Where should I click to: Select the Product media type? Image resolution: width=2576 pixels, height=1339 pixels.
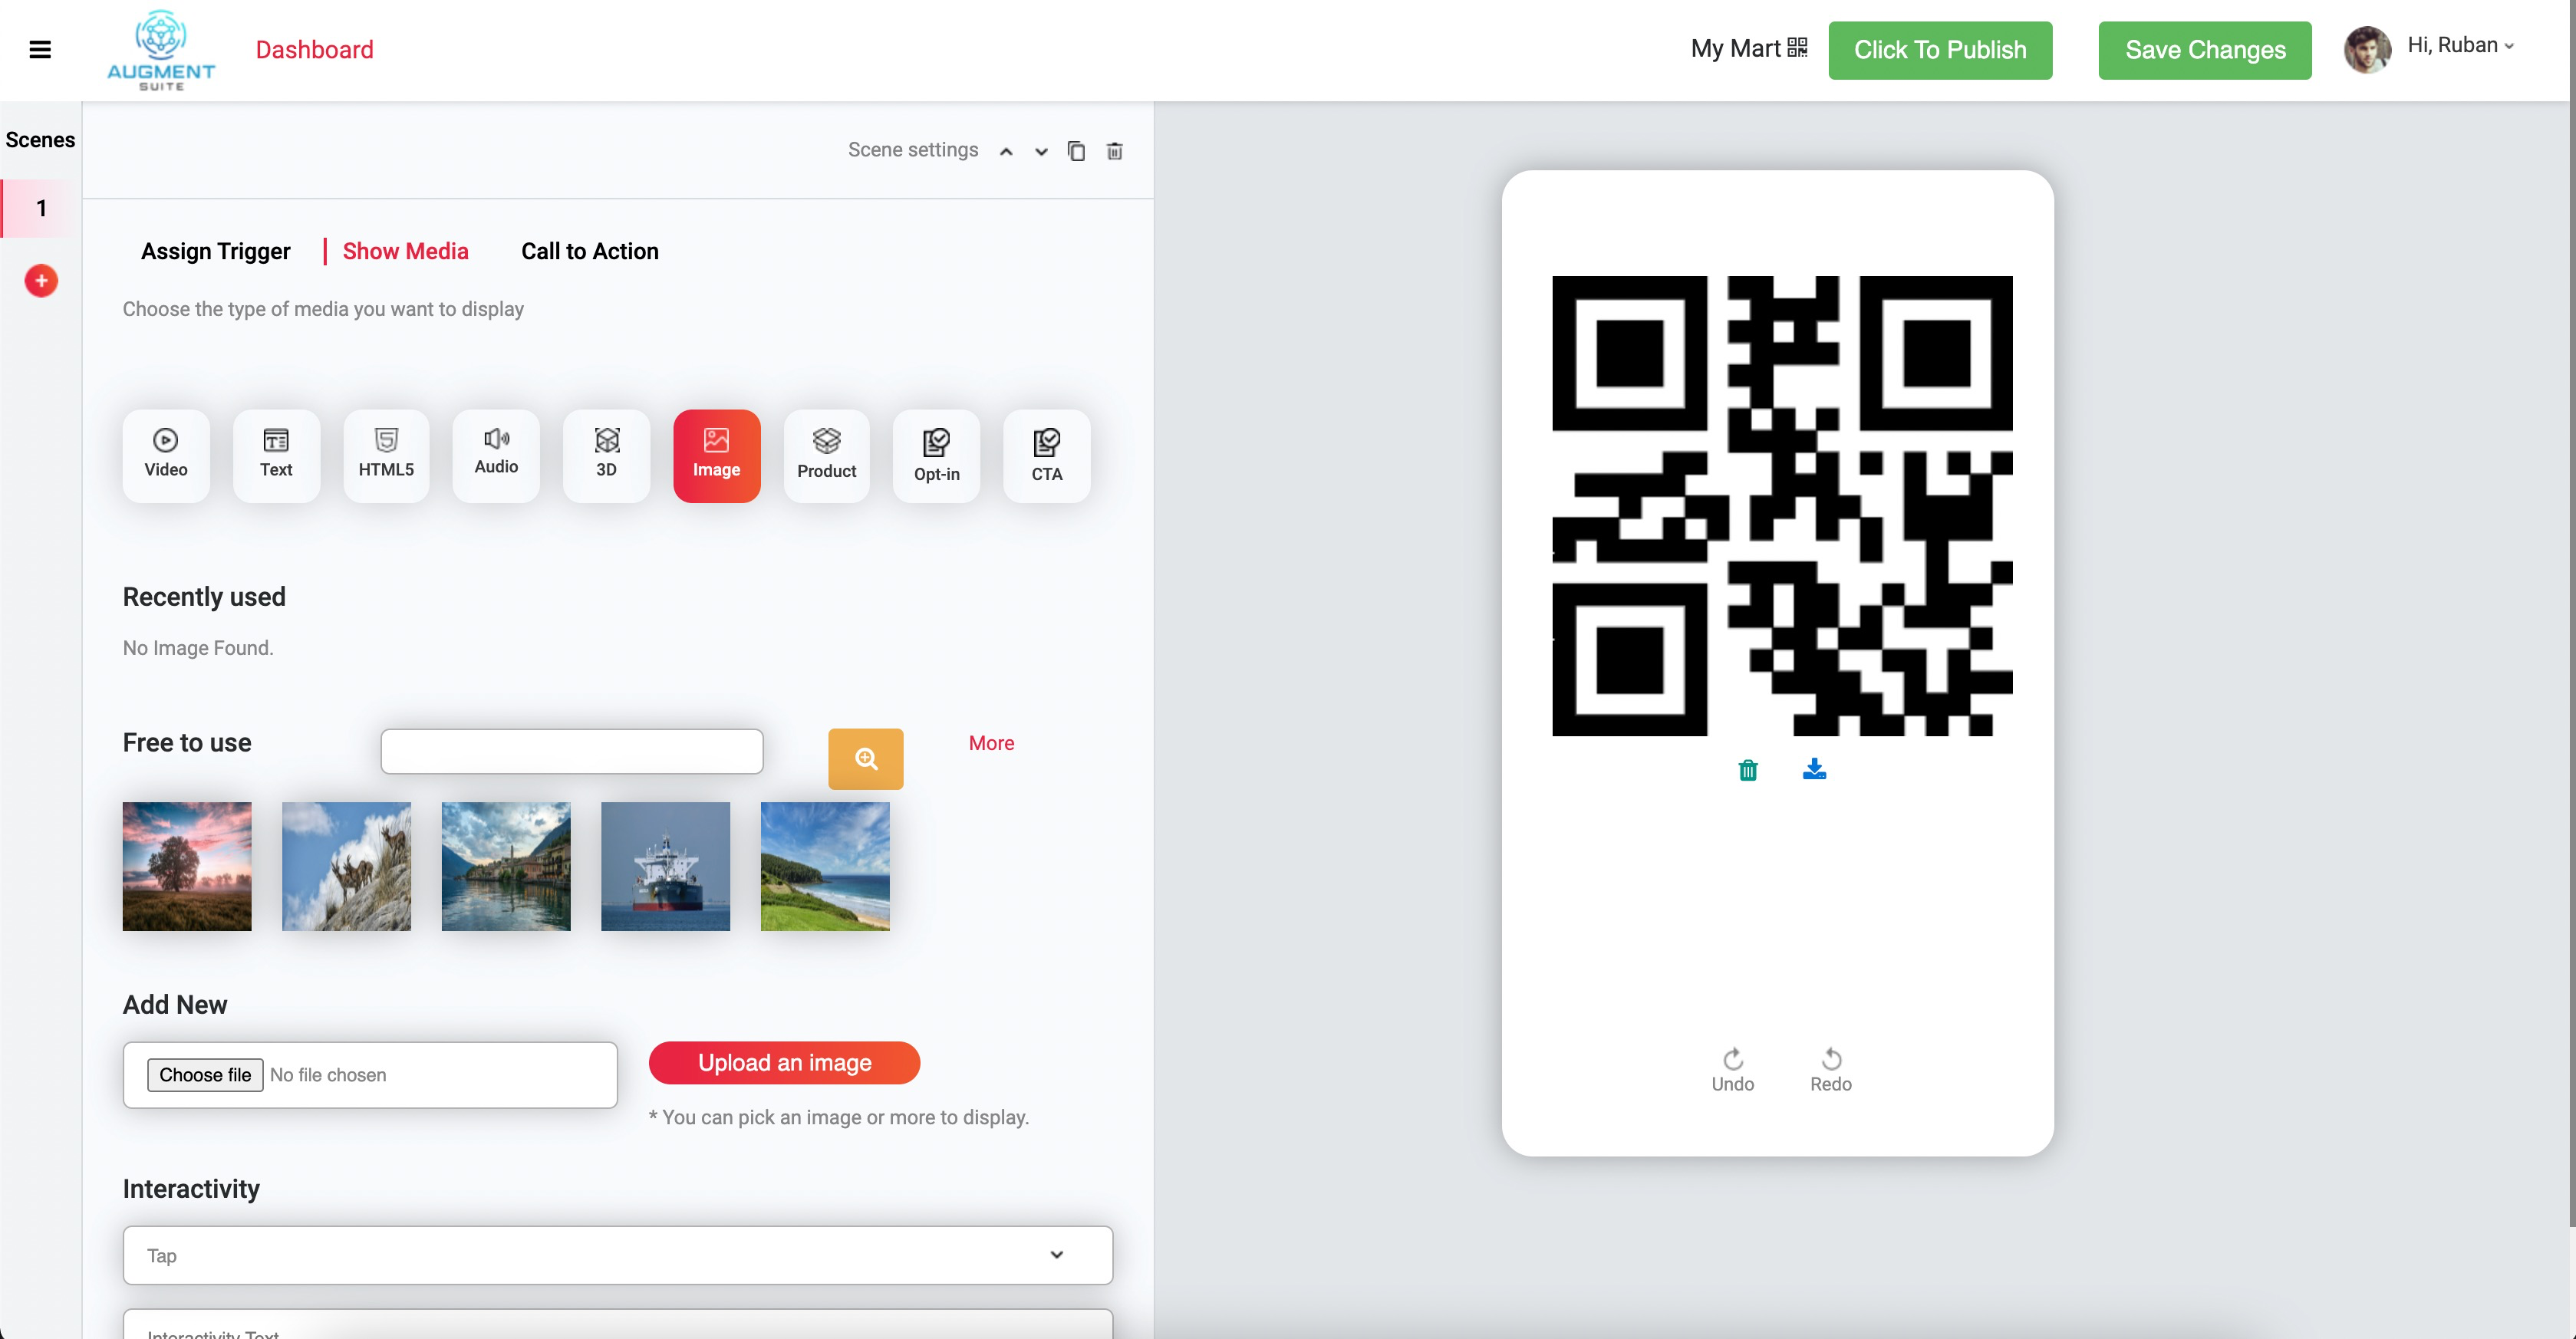826,455
